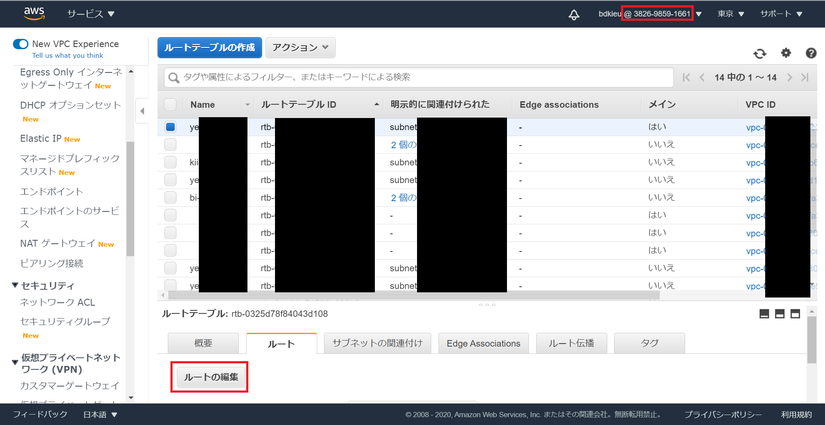Screen dimensions: 825x425
Task: Select the ルート tab
Action: 281,343
